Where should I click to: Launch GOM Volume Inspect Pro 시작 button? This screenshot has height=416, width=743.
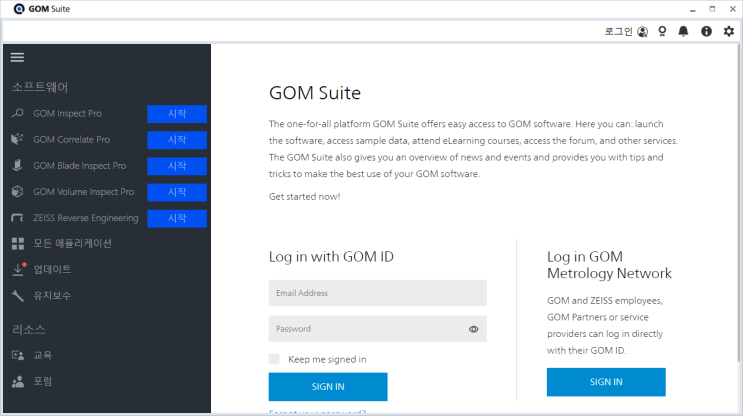coord(177,192)
